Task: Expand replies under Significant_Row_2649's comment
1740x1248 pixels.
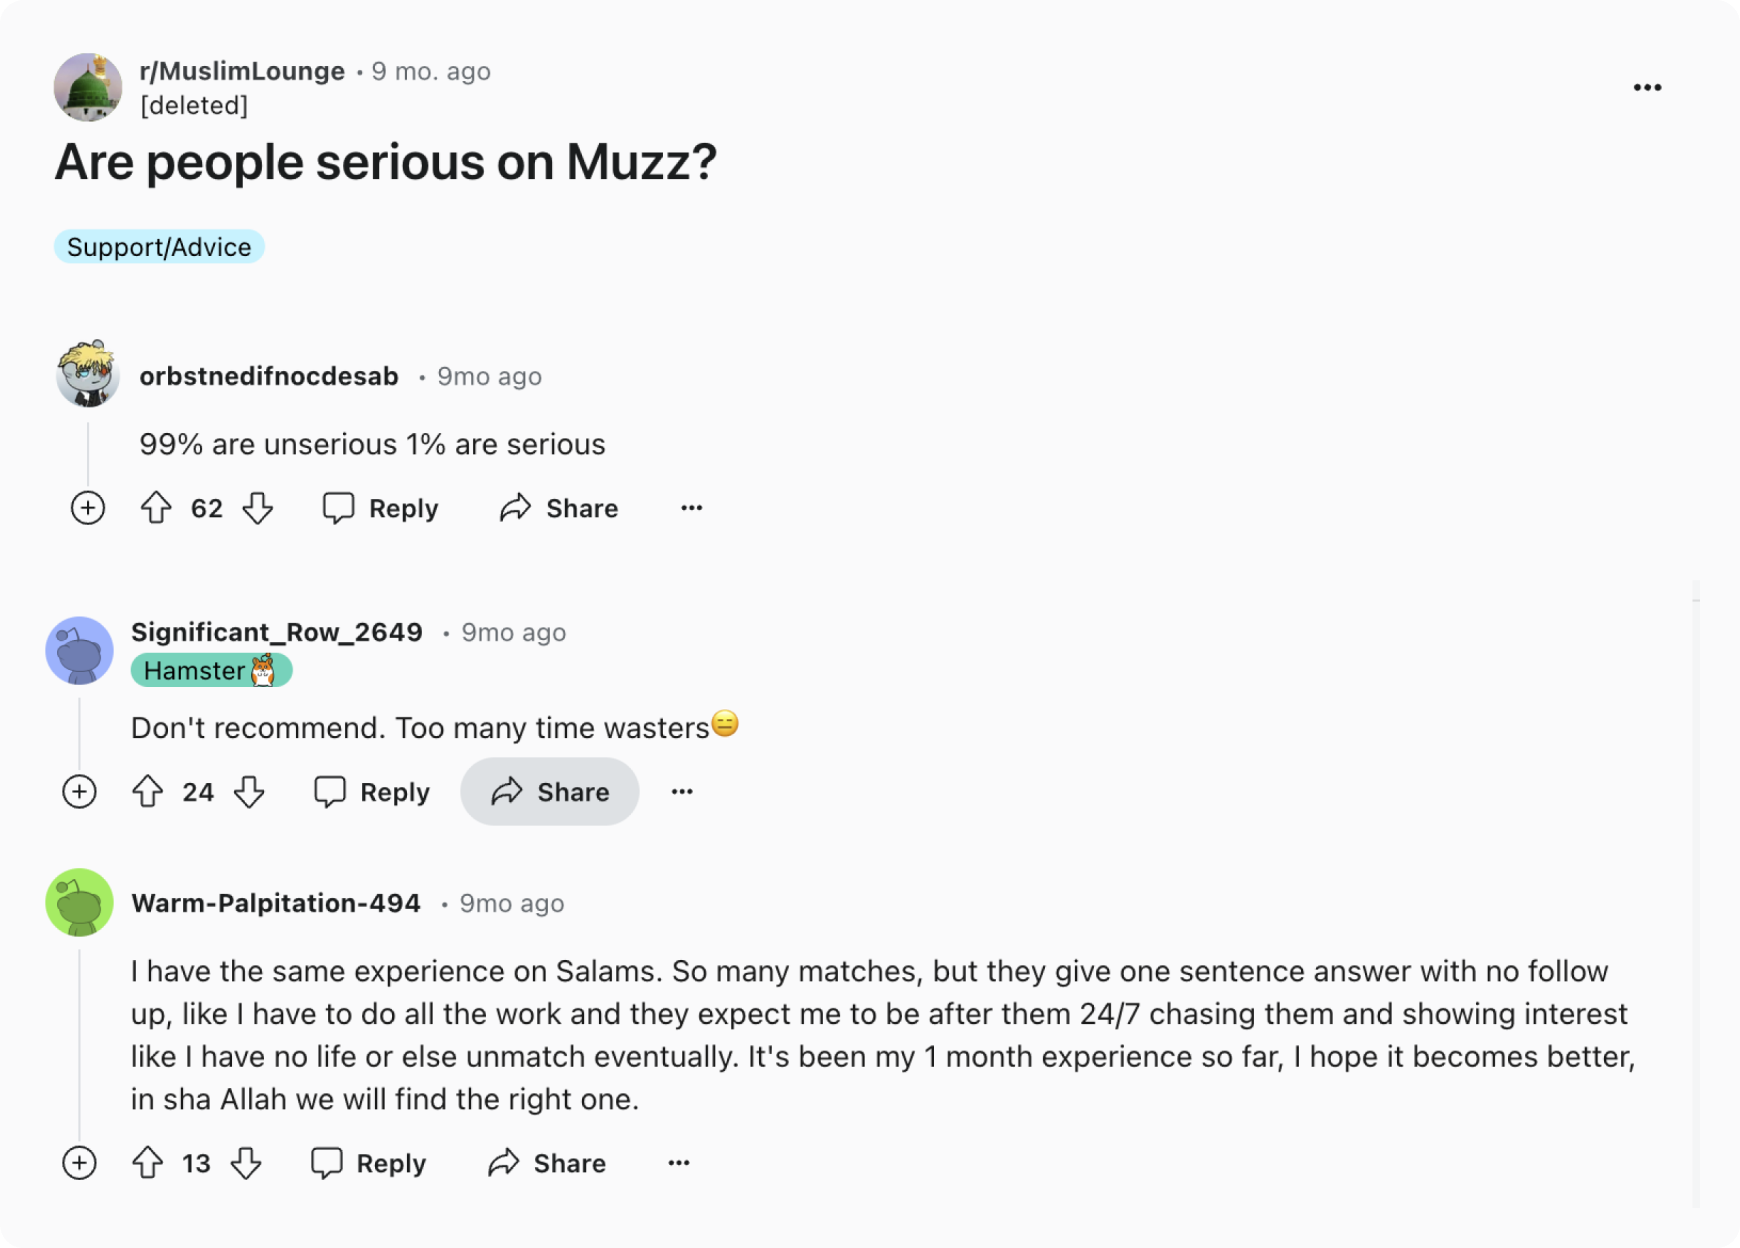Action: point(79,792)
